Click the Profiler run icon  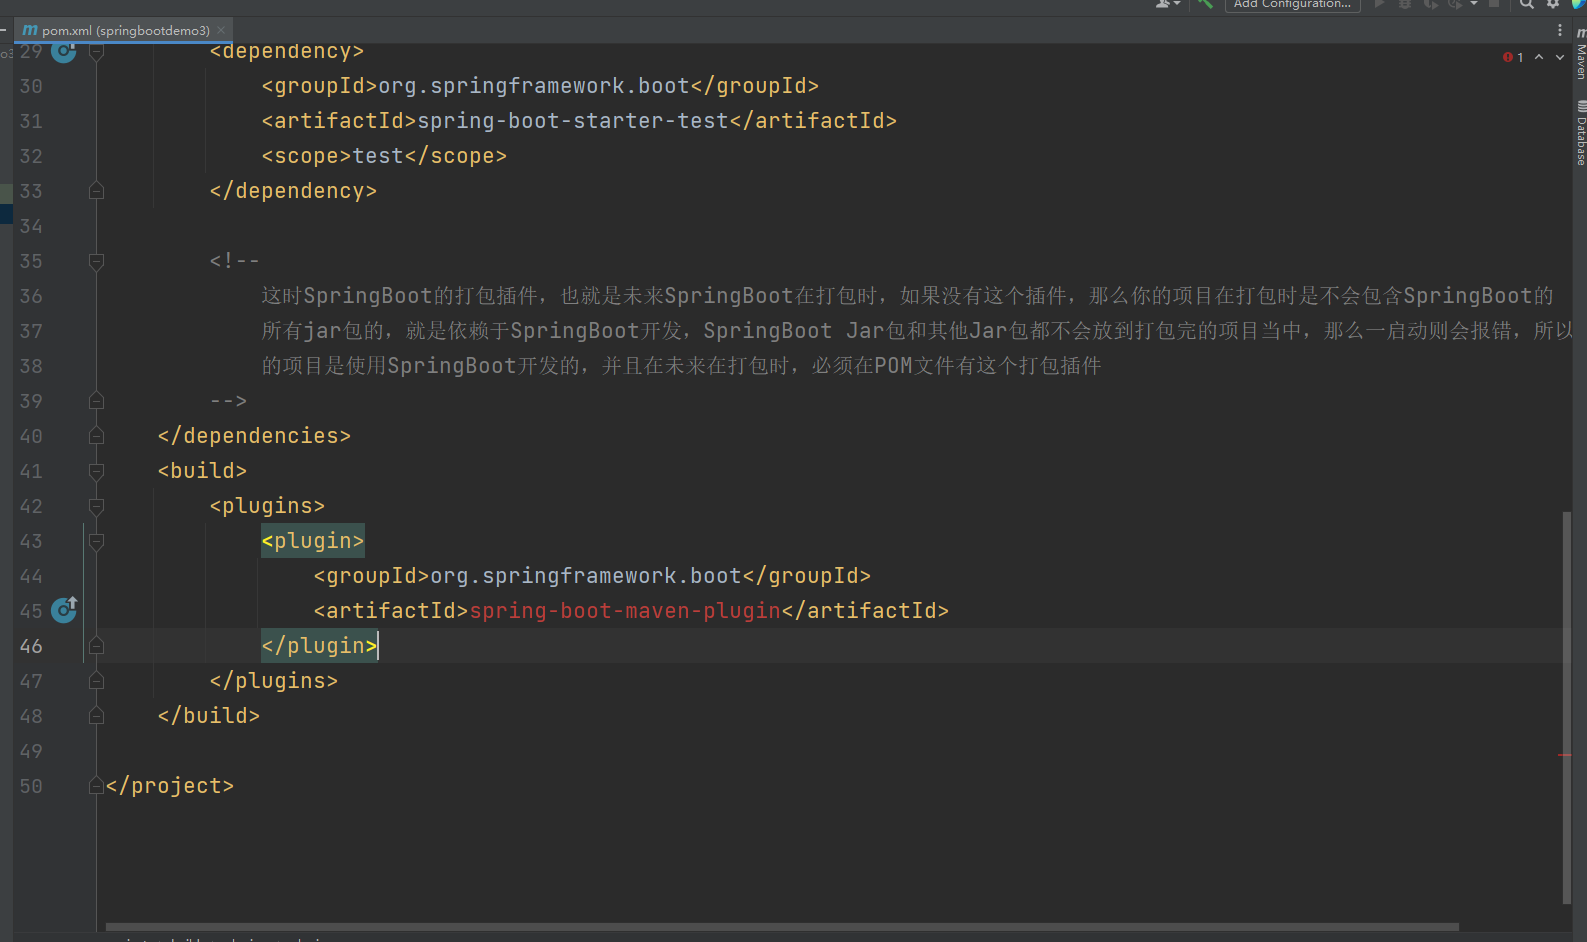click(1455, 4)
